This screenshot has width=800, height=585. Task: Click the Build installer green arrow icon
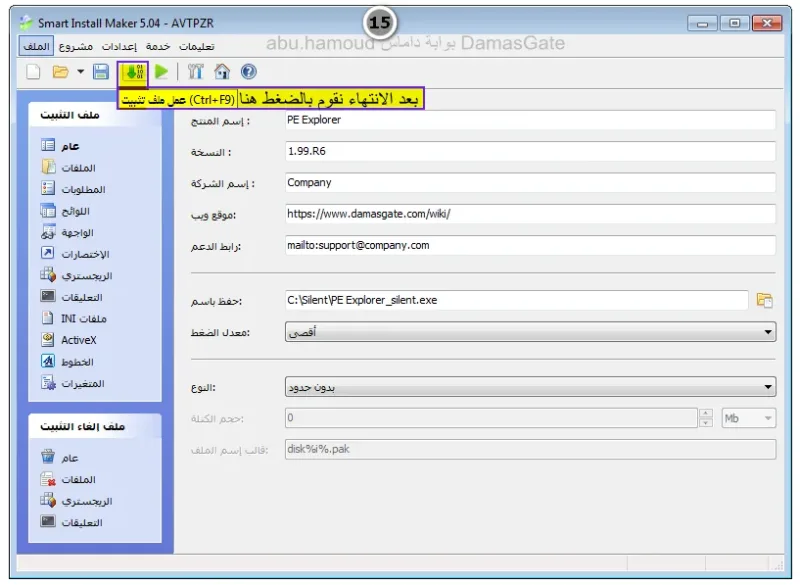[x=134, y=72]
